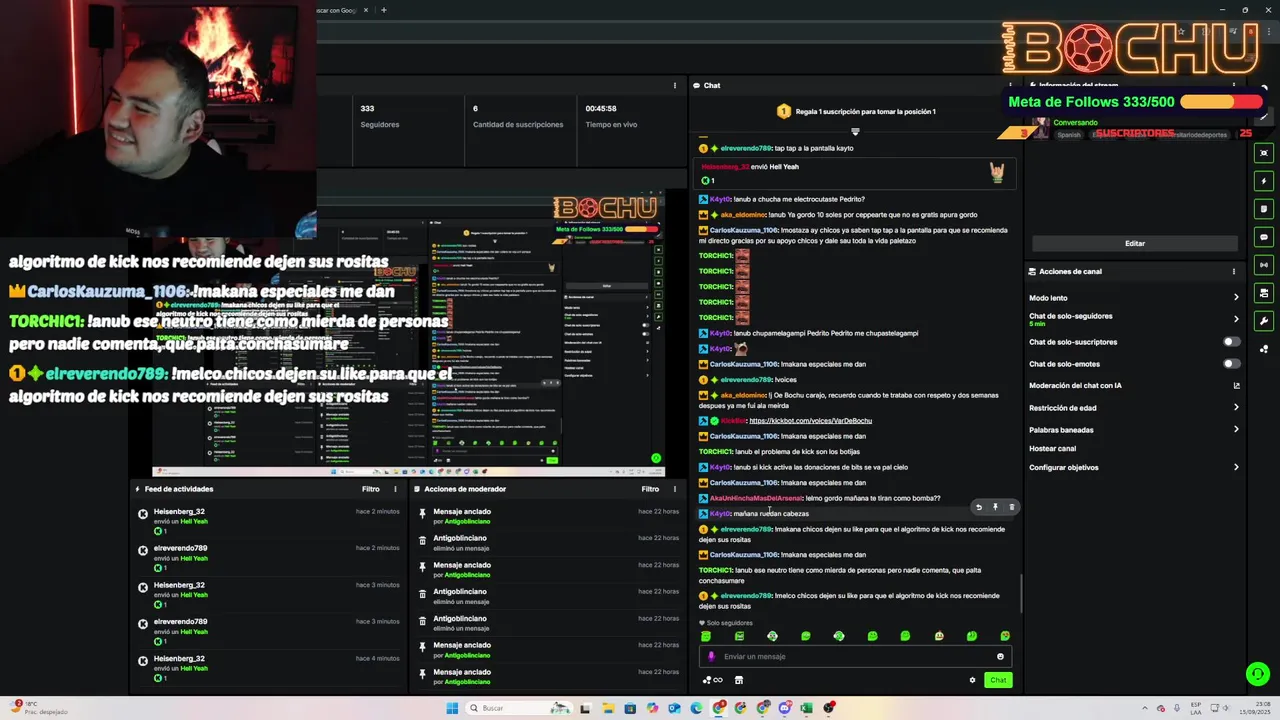Click Hostear canal option
The height and width of the screenshot is (720, 1280).
[x=1052, y=449]
